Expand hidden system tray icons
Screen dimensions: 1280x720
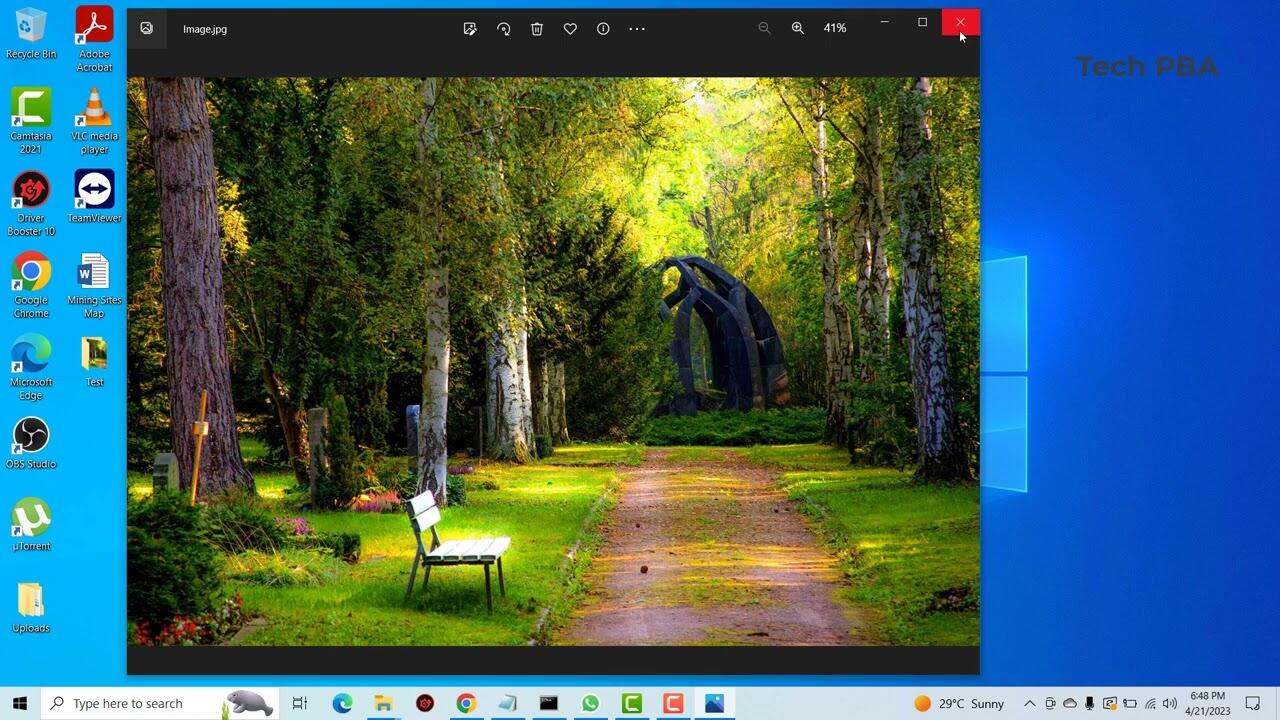point(1029,704)
